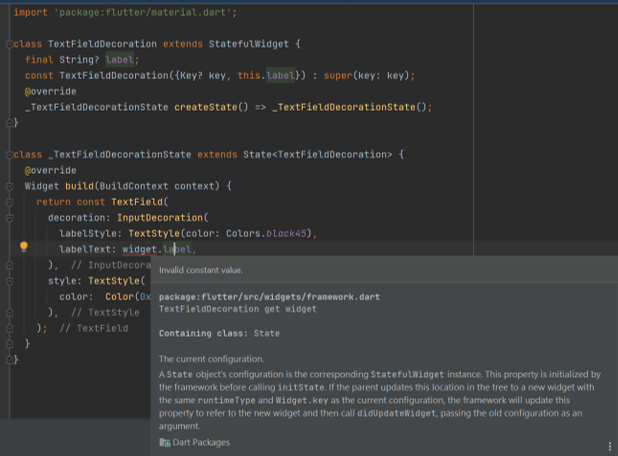This screenshot has height=456, width=618.
Task: Click InputDecoration constructor name
Action: (x=160, y=218)
